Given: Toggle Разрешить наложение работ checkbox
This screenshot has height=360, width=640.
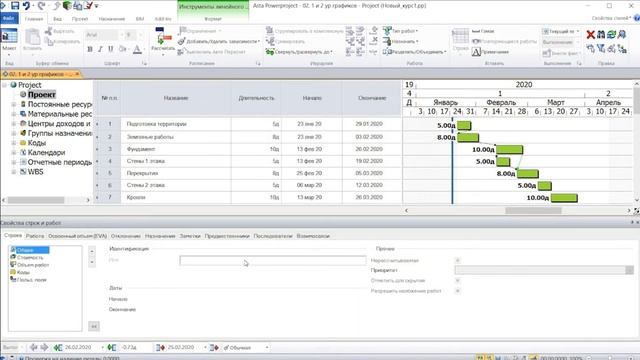Looking at the screenshot, I should pos(458,291).
